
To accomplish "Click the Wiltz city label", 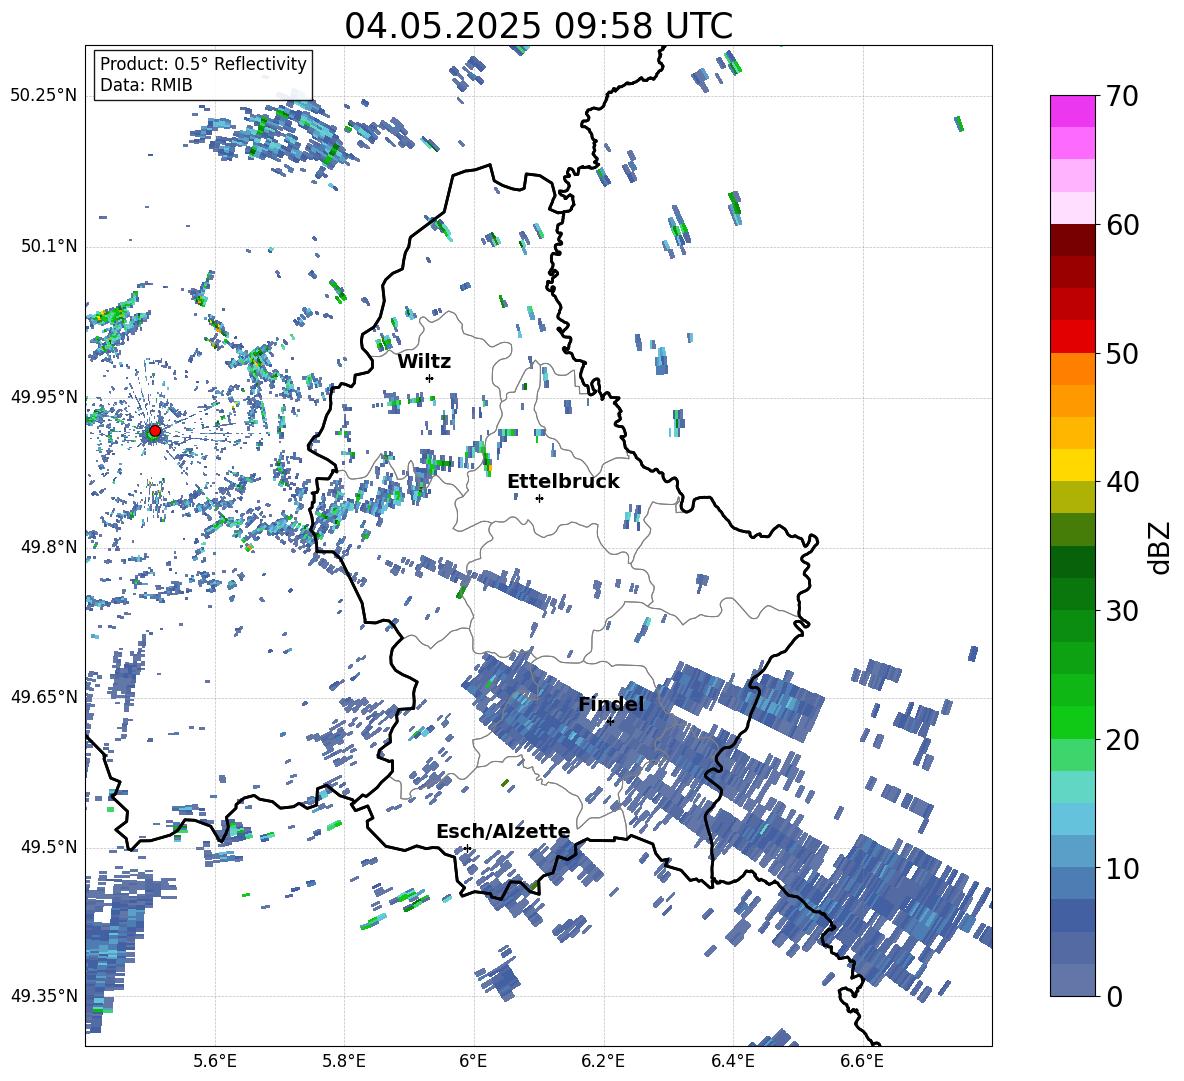I will 424,362.
